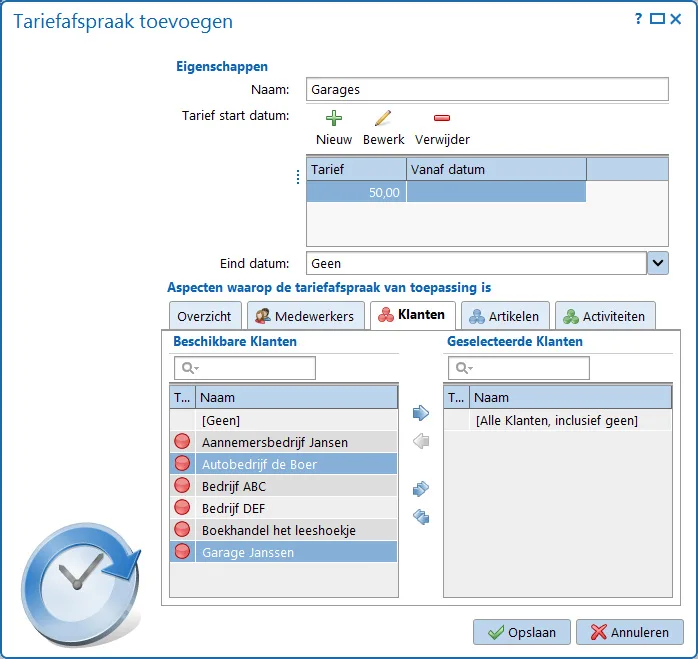Screen dimensions: 698x659
Task: Click the grid options dots beside Tarief table
Action: [298, 177]
